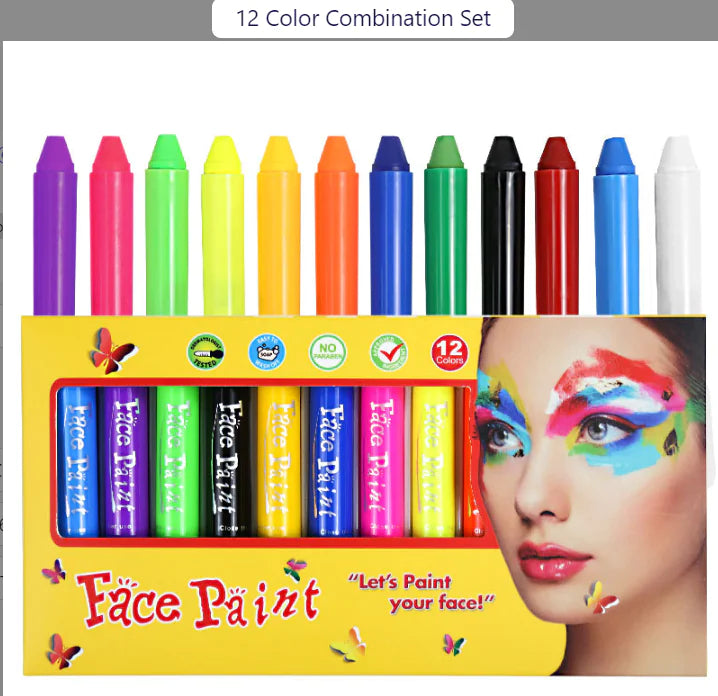
Task: Click the "Let's Paint your face!" slogan
Action: [421, 593]
